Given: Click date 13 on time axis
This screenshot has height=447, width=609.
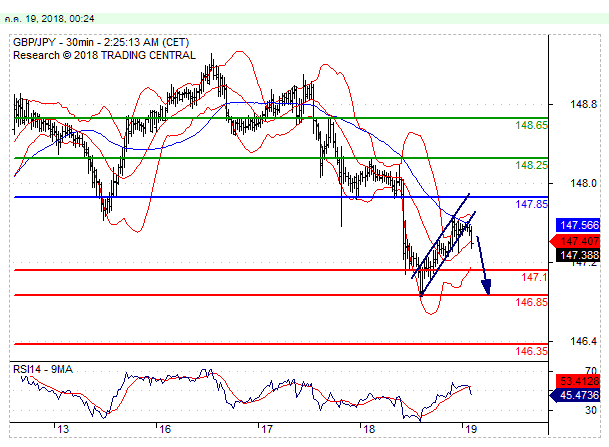Looking at the screenshot, I should click(63, 429).
